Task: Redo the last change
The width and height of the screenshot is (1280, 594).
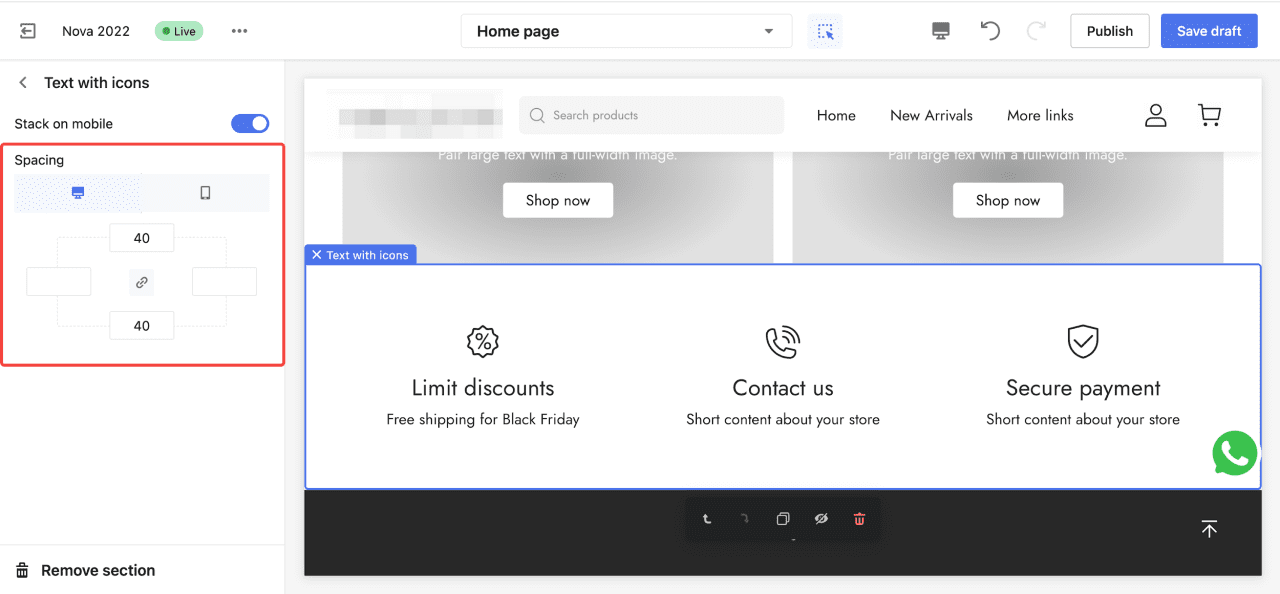Action: [1037, 31]
